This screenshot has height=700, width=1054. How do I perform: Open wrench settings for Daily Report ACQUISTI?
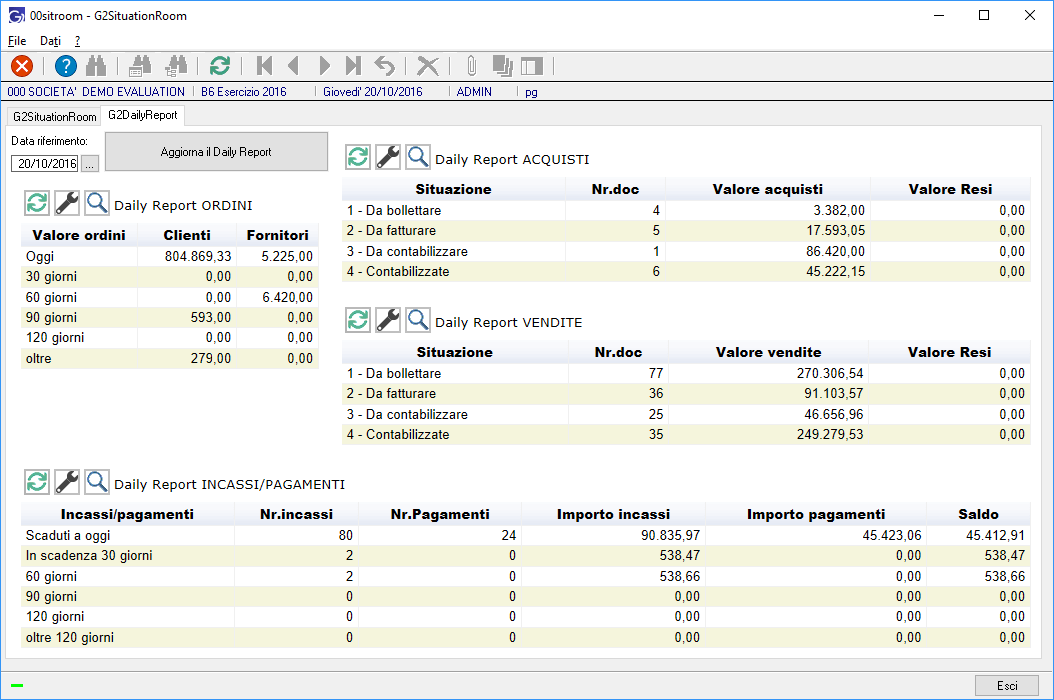tap(388, 157)
